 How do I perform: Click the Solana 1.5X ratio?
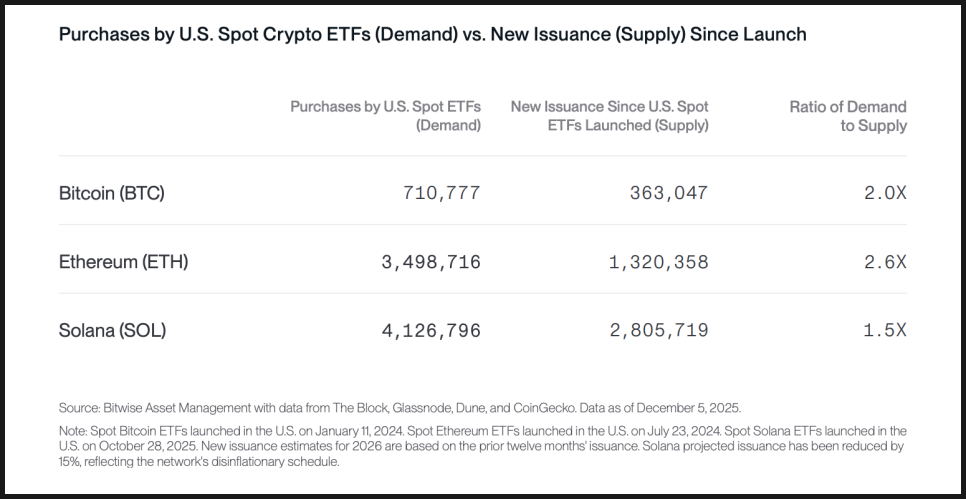pyautogui.click(x=885, y=330)
